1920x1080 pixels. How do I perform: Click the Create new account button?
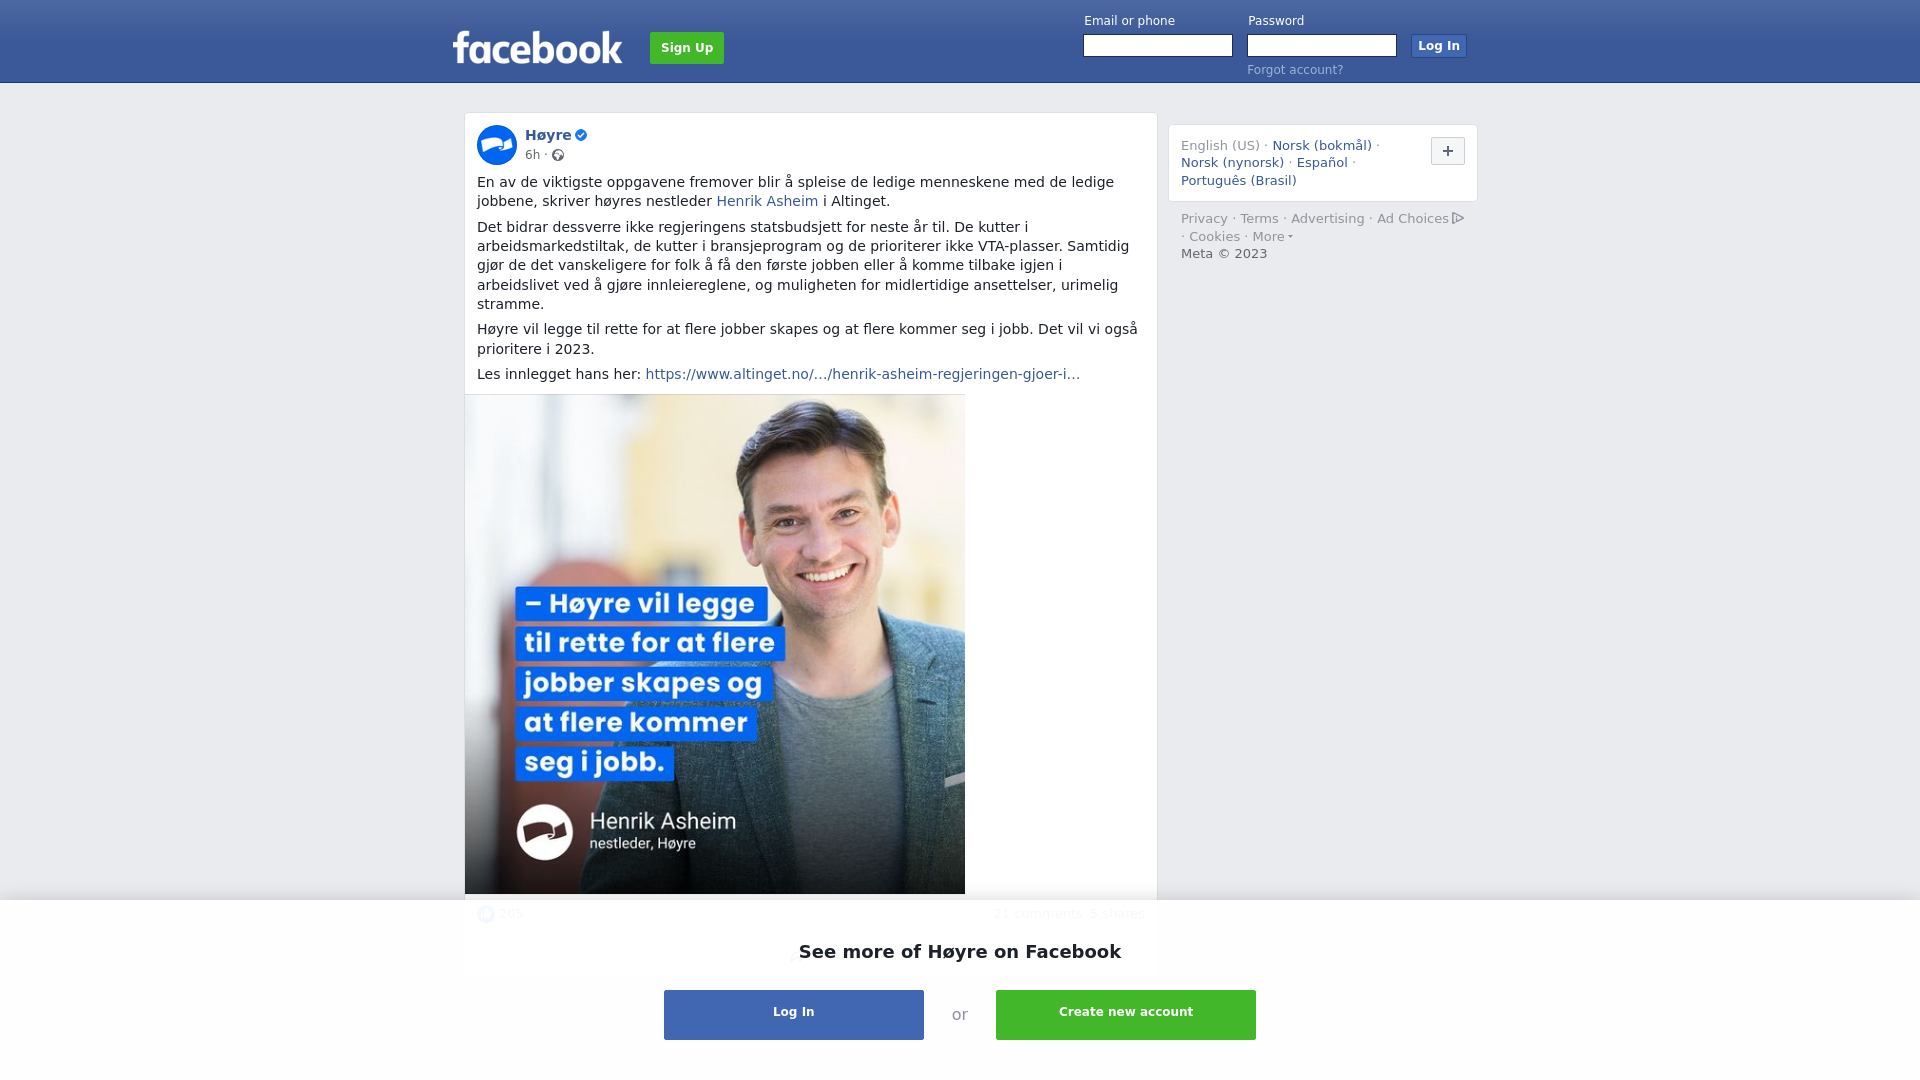(x=1126, y=1015)
